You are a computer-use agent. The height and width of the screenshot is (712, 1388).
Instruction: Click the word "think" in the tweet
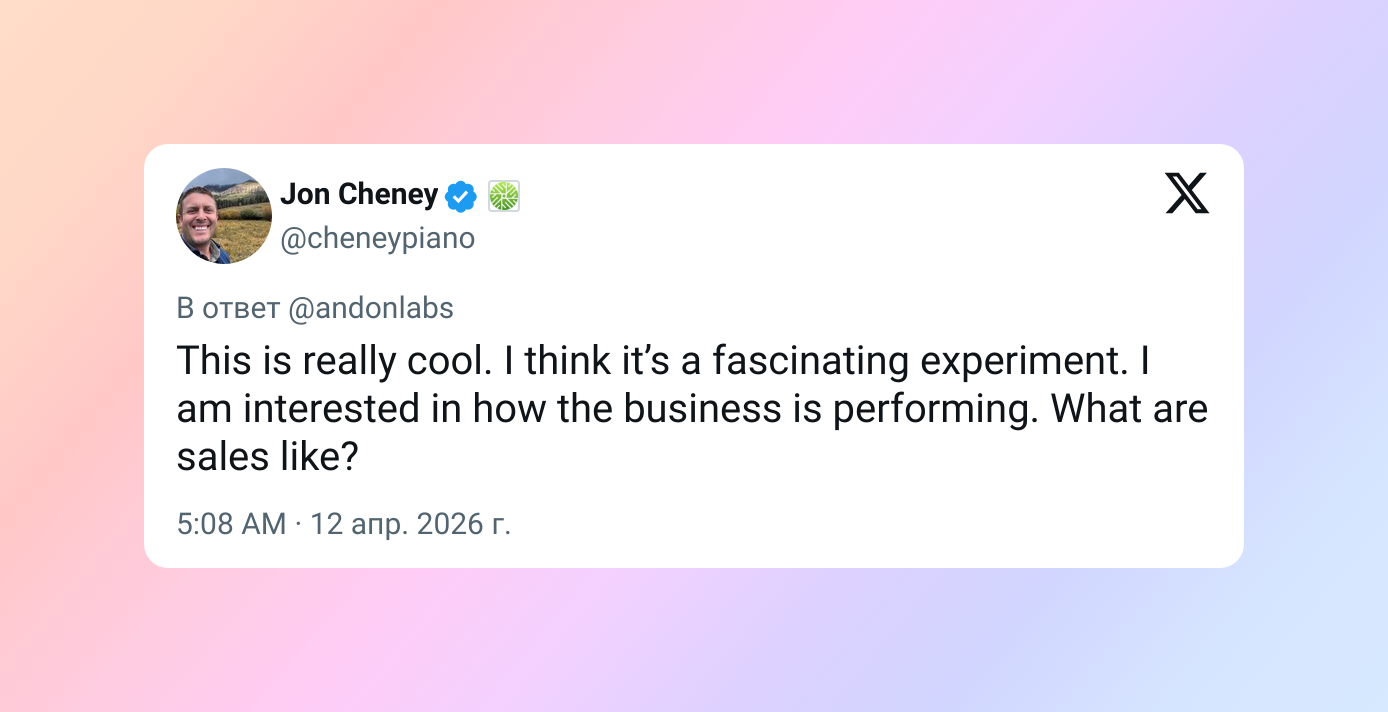[x=568, y=361]
